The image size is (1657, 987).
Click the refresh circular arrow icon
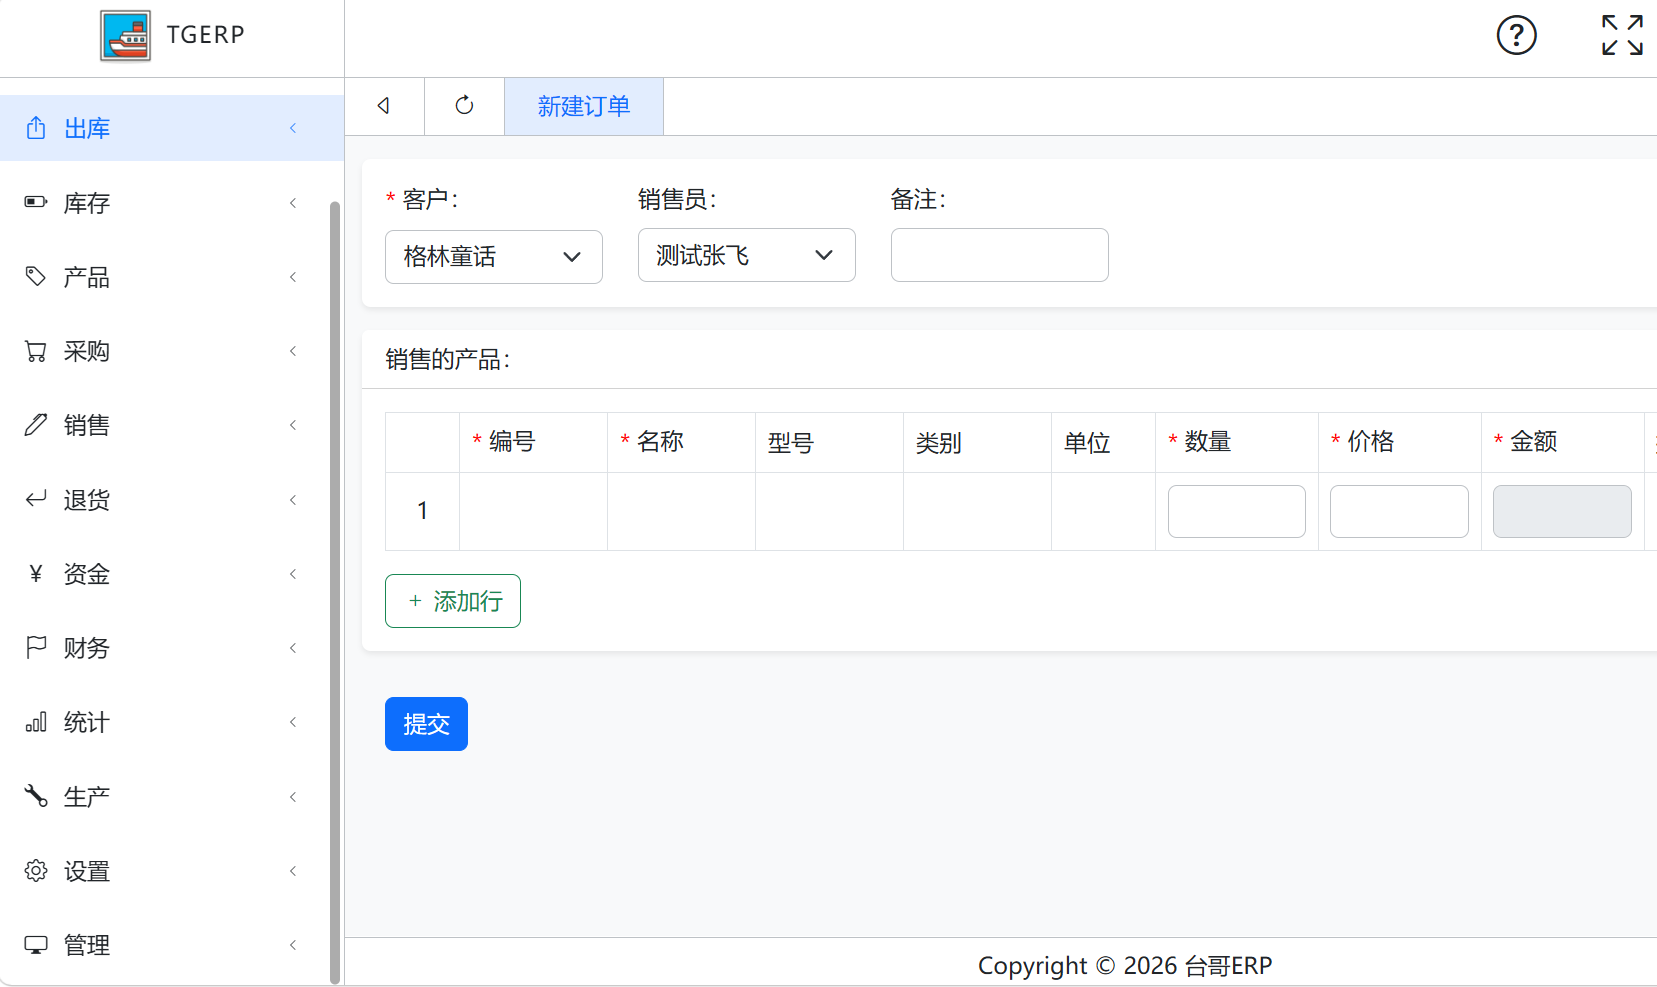464,105
